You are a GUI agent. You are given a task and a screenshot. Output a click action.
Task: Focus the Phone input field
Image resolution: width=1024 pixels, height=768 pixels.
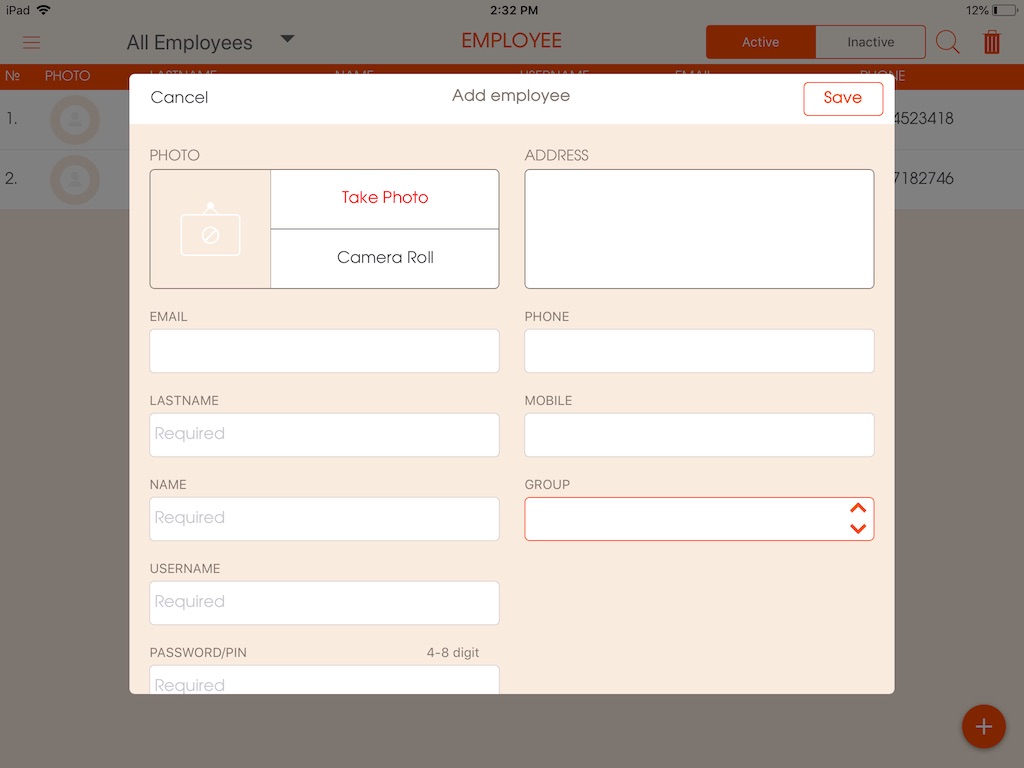[699, 351]
